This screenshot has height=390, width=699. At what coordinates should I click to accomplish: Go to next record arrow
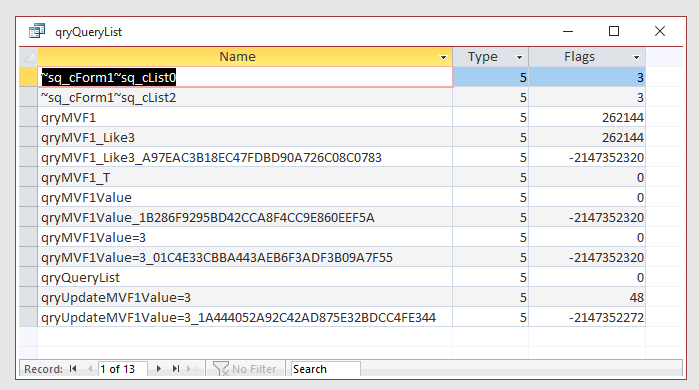click(159, 369)
